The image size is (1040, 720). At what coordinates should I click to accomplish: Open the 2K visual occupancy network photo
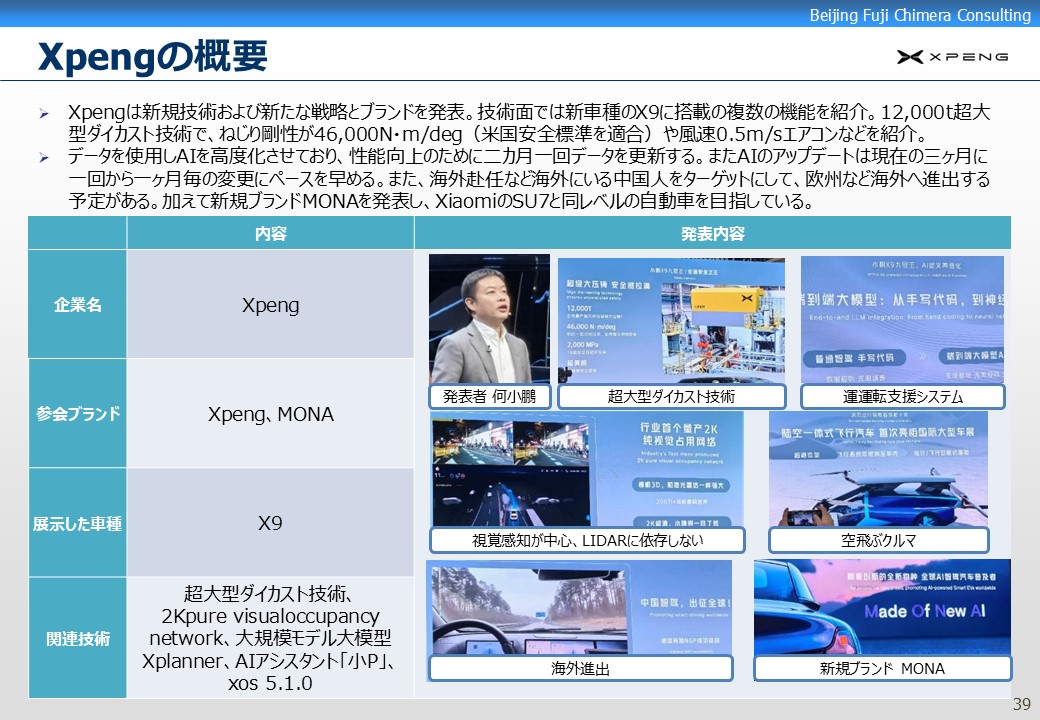click(586, 469)
